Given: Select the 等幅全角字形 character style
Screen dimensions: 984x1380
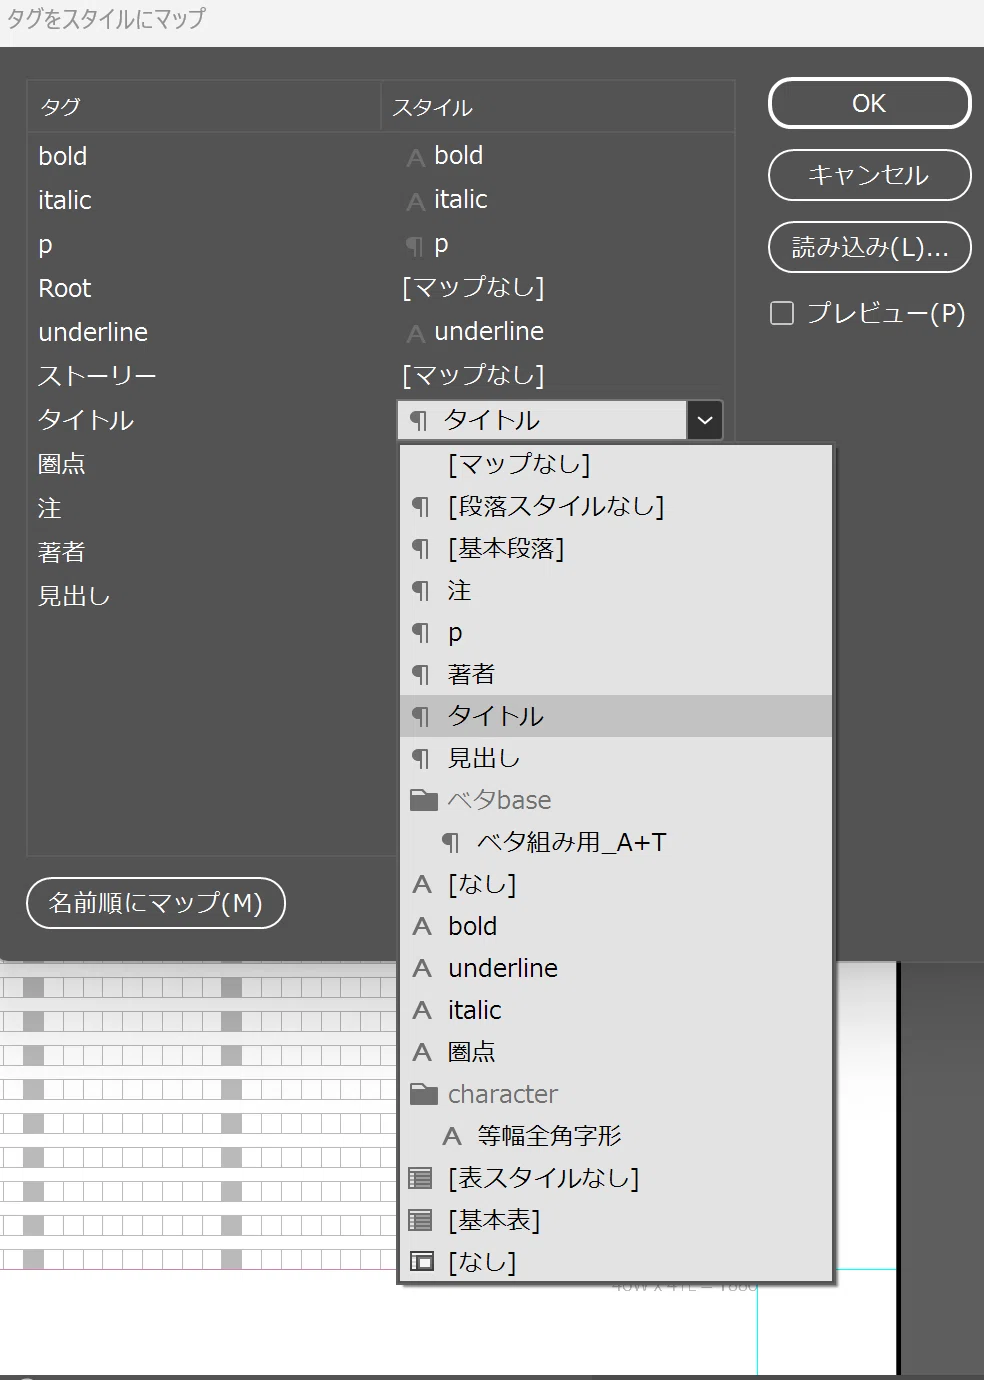Looking at the screenshot, I should (616, 1136).
